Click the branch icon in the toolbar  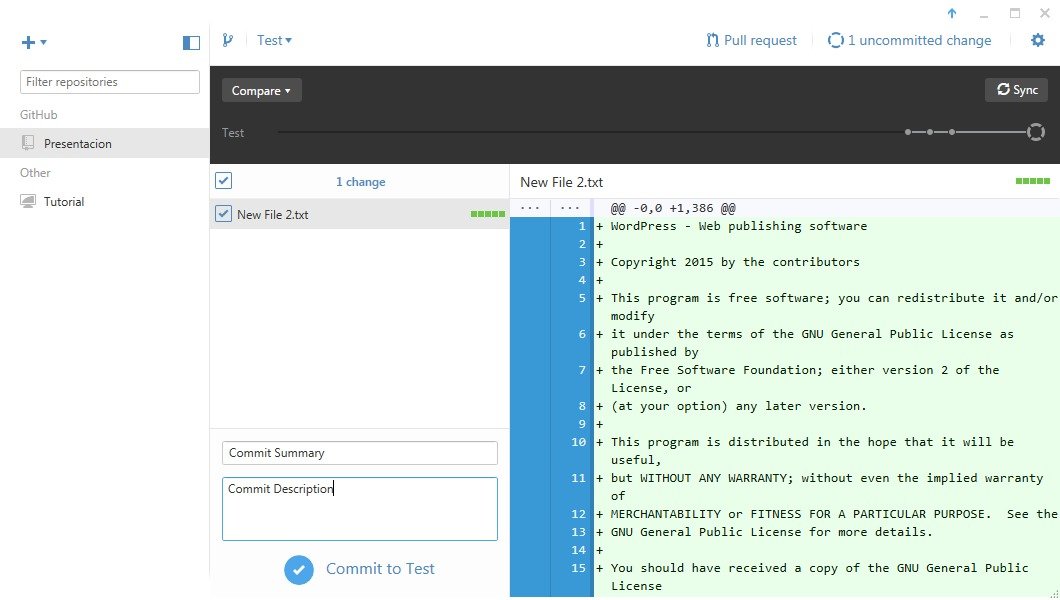pyautogui.click(x=228, y=41)
